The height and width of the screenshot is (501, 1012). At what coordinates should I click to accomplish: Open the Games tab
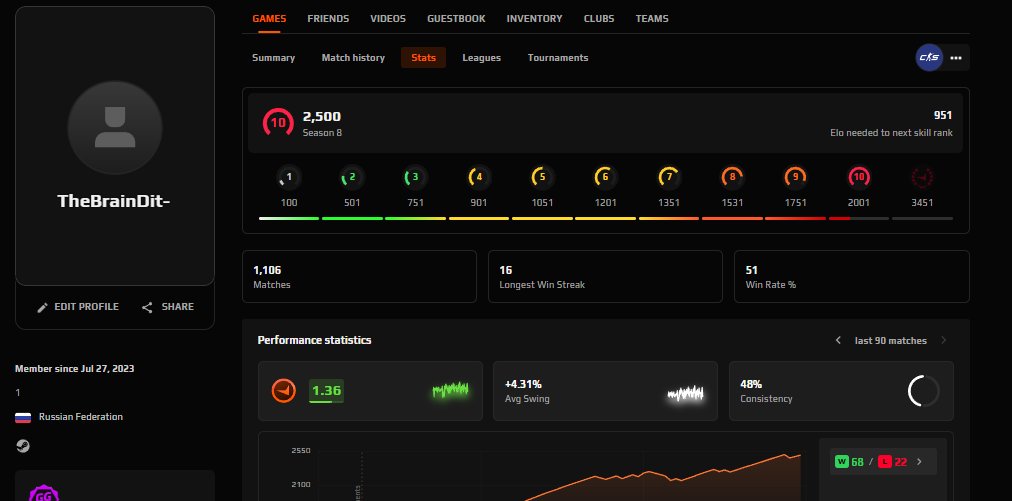269,19
